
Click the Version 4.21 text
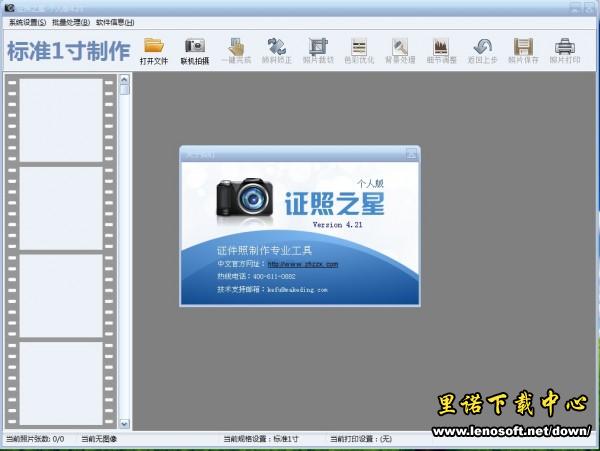pos(337,225)
